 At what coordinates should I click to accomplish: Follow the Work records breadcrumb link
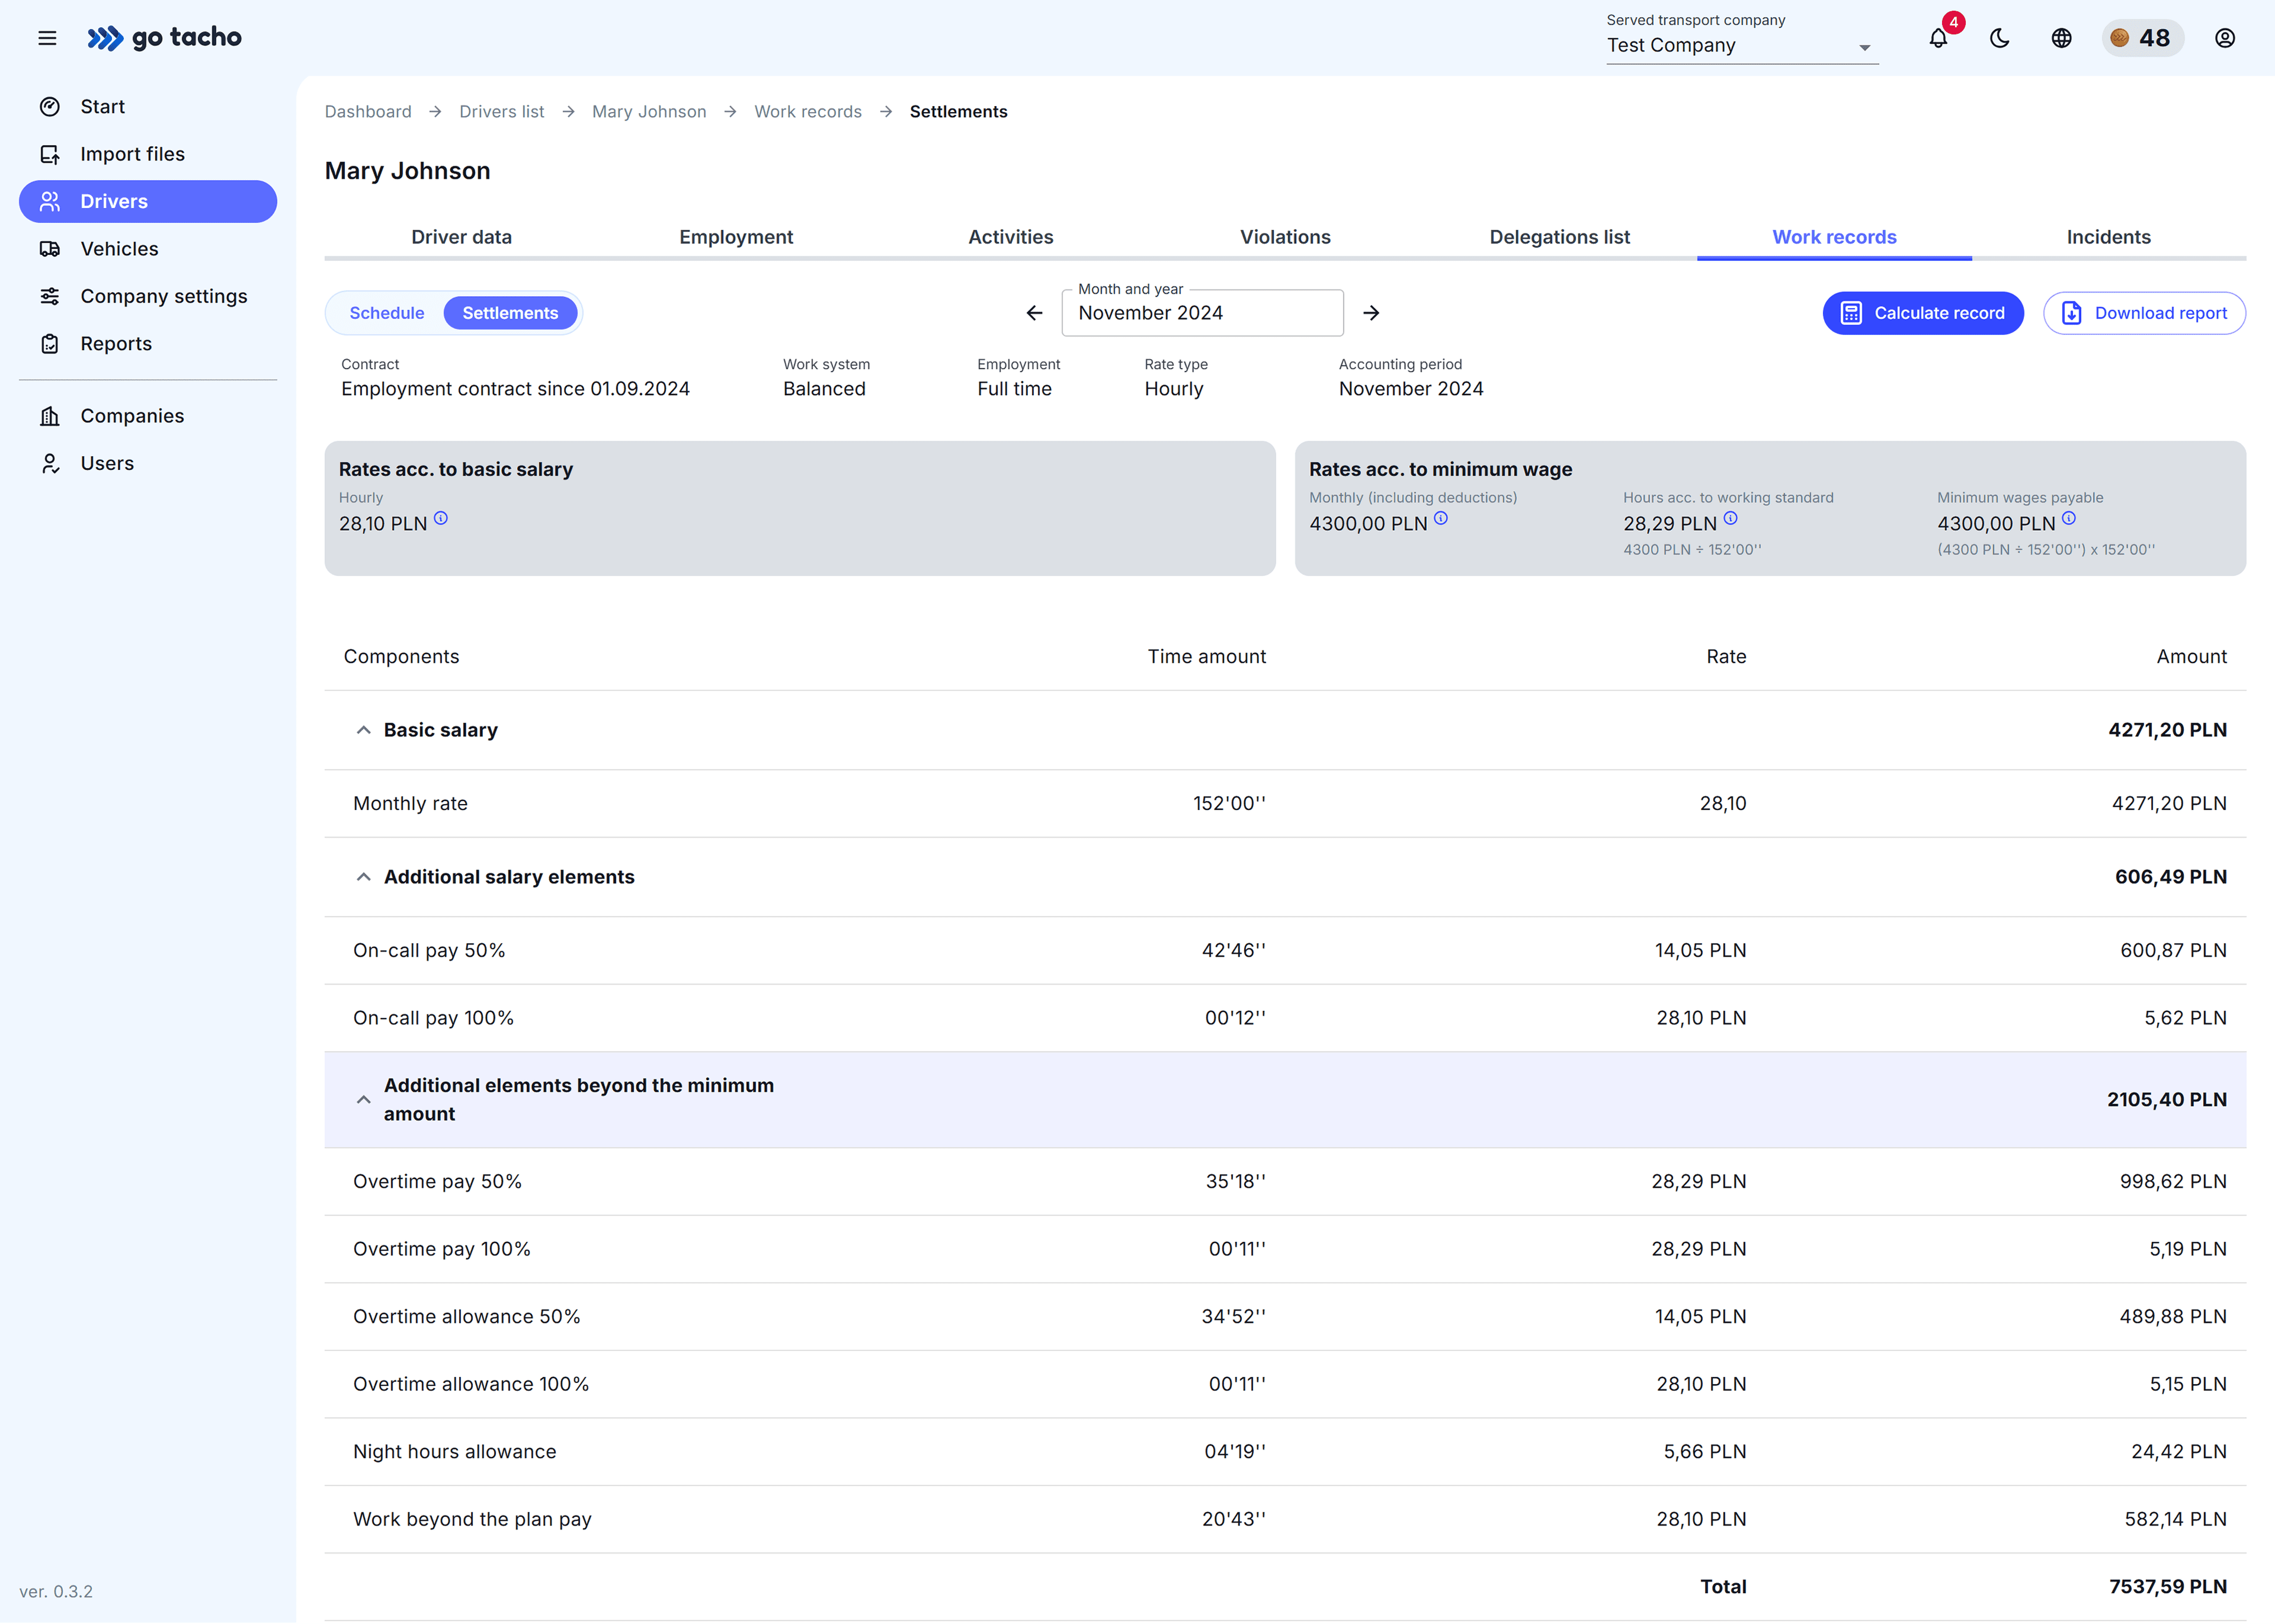[x=808, y=112]
